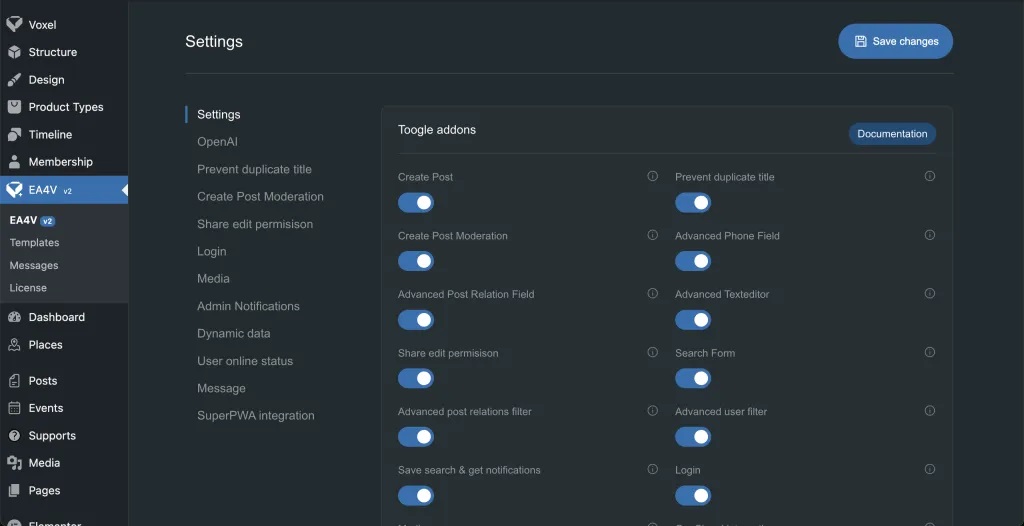Open Templates submenu under EA4V
This screenshot has height=526, width=1024.
(34, 243)
